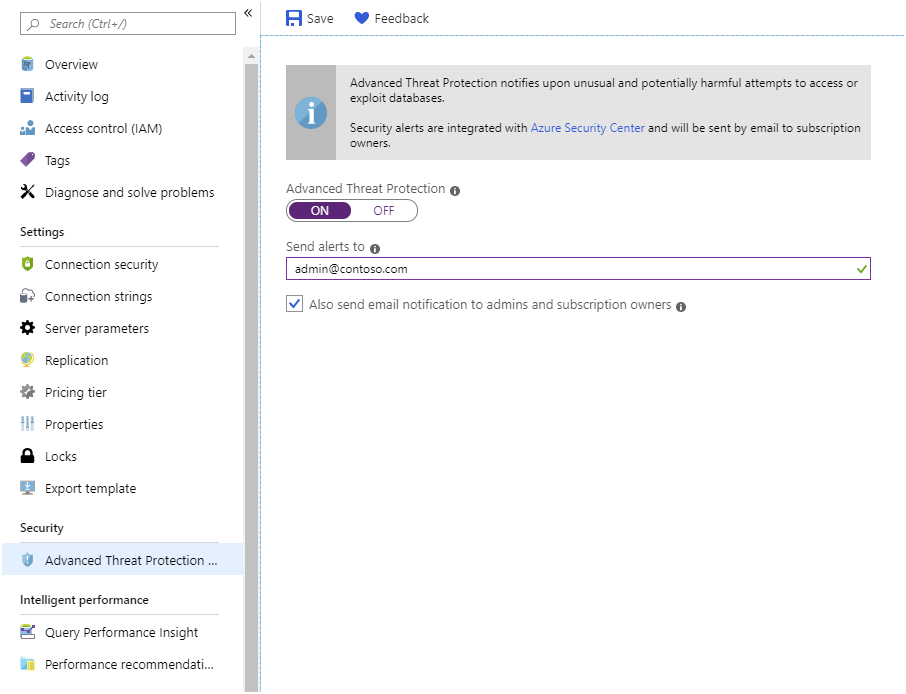Click the Export template icon
The height and width of the screenshot is (694, 906).
(27, 488)
